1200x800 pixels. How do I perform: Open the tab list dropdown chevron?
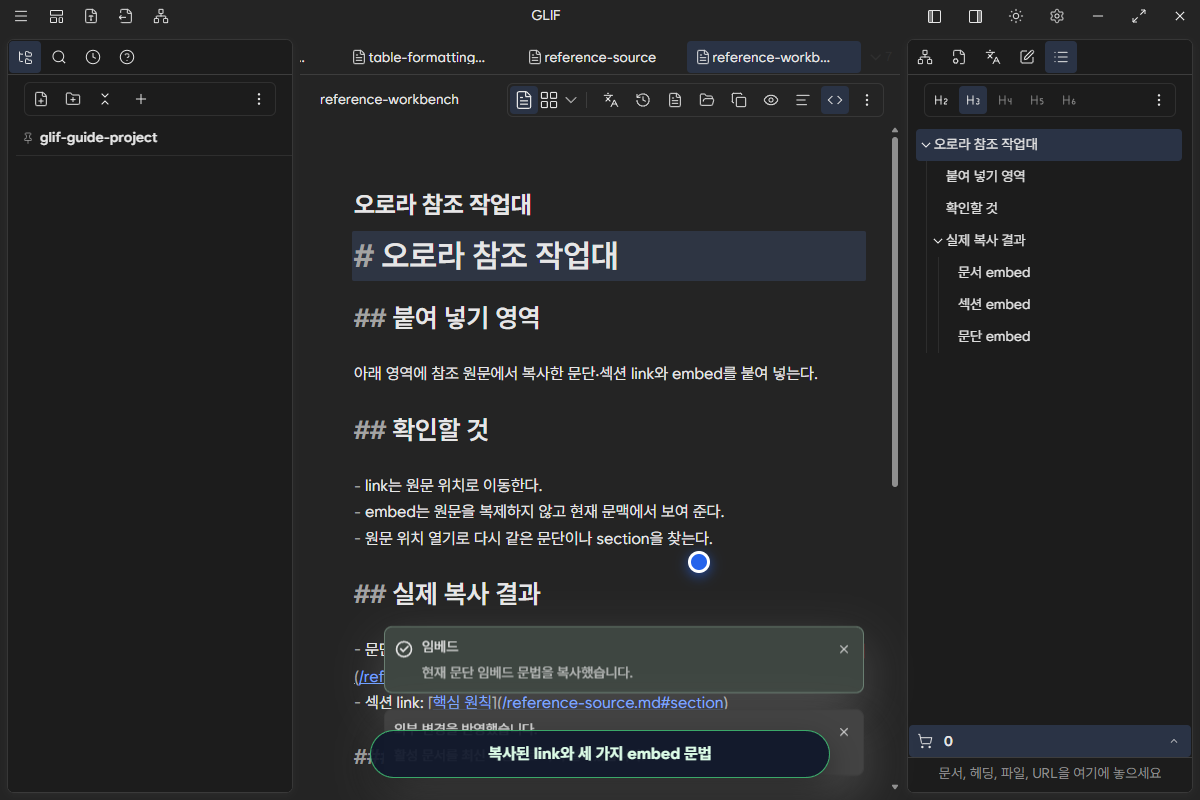point(875,57)
